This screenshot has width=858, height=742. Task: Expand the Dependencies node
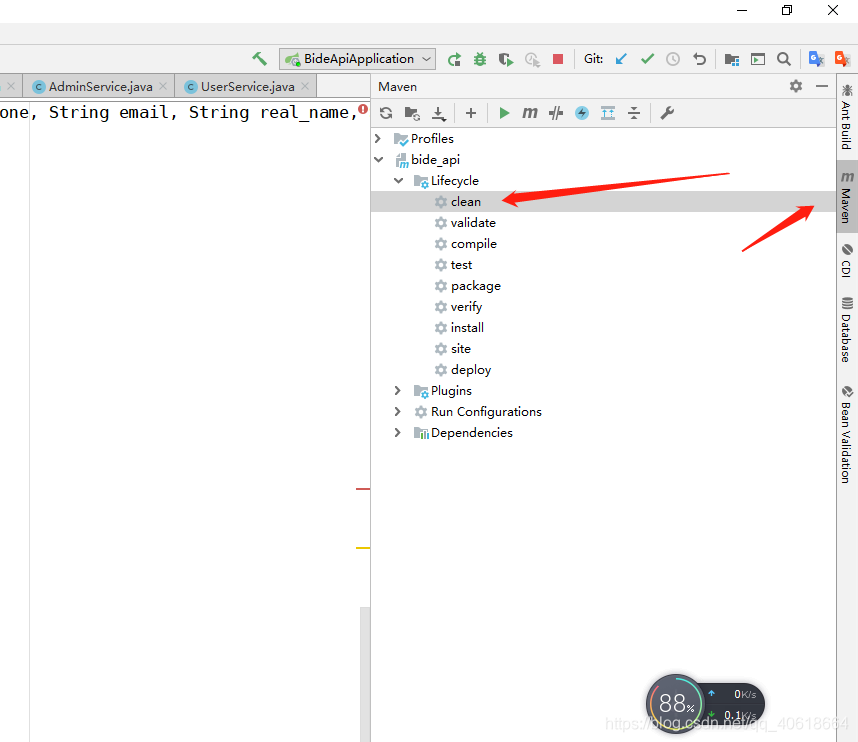[398, 432]
